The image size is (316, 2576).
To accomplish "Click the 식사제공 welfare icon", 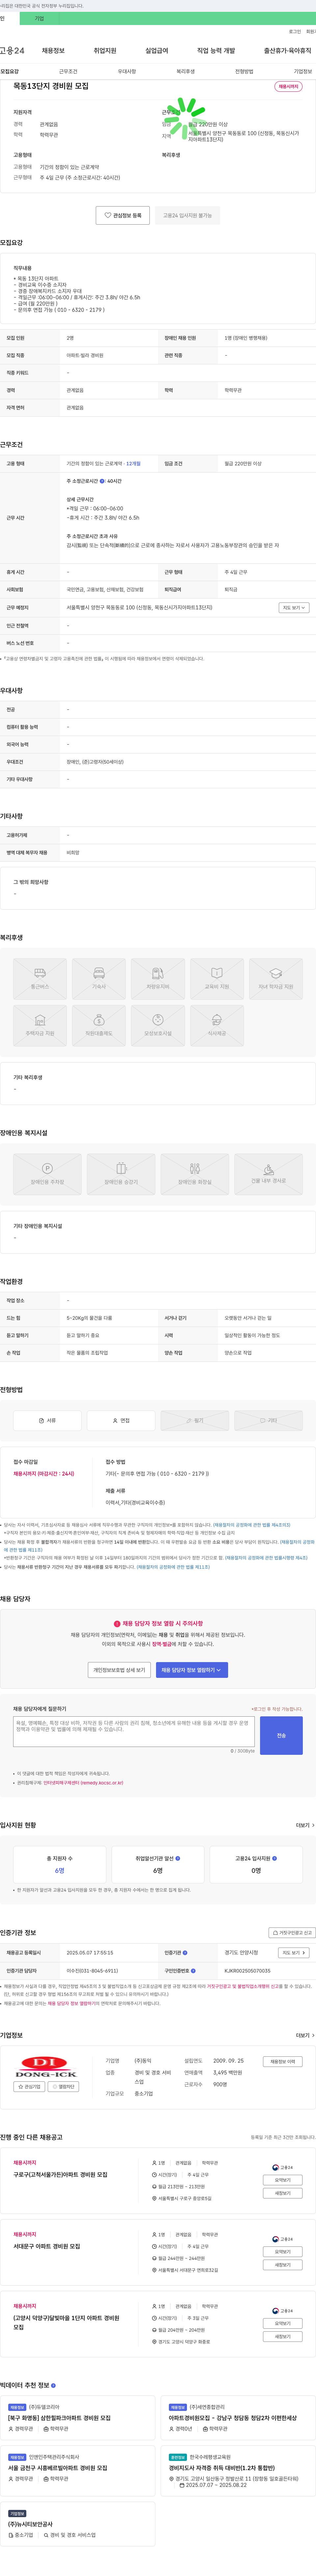I will (x=217, y=1026).
